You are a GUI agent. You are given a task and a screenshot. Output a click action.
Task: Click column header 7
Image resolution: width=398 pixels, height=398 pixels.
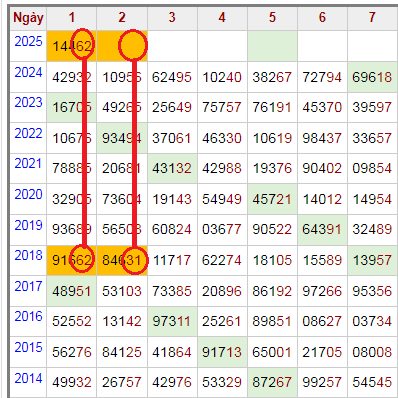372,18
